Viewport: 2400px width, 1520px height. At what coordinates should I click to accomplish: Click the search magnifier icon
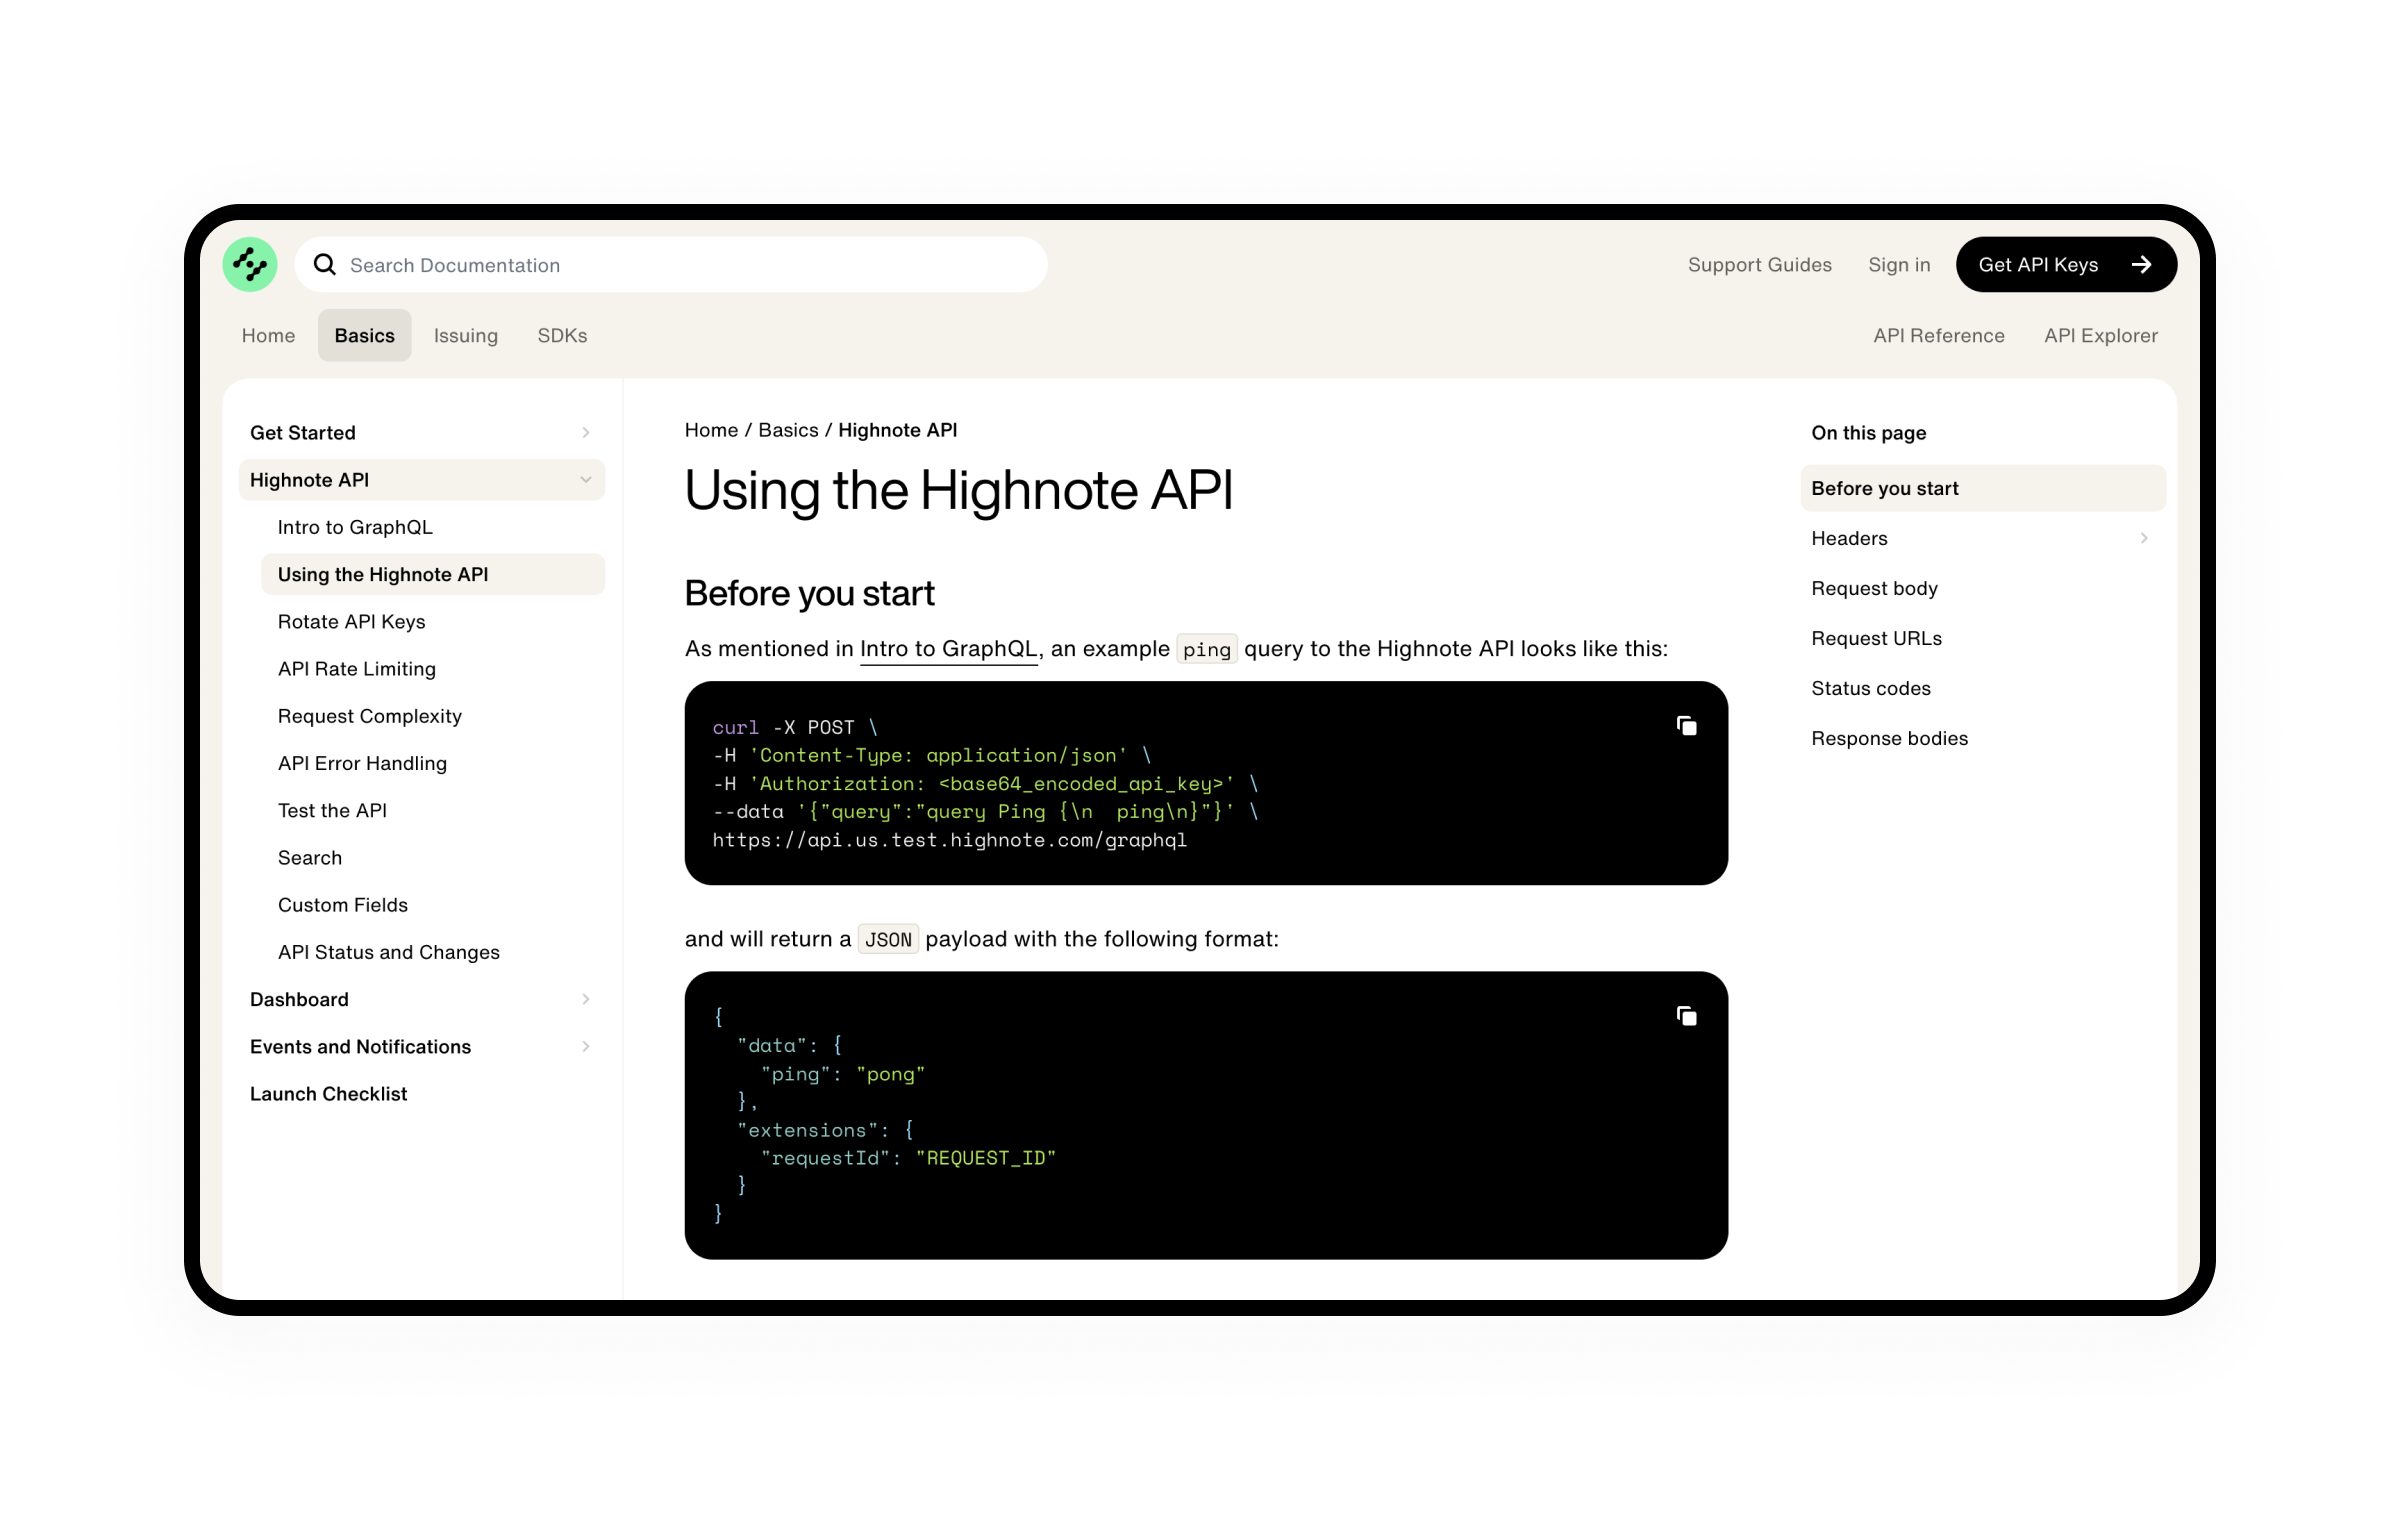pyautogui.click(x=325, y=265)
